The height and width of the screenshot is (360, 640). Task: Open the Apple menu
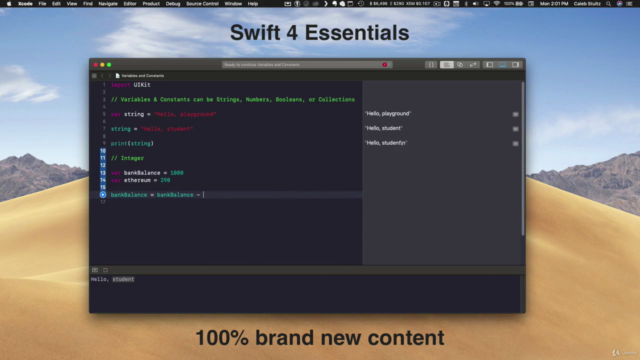[x=9, y=4]
